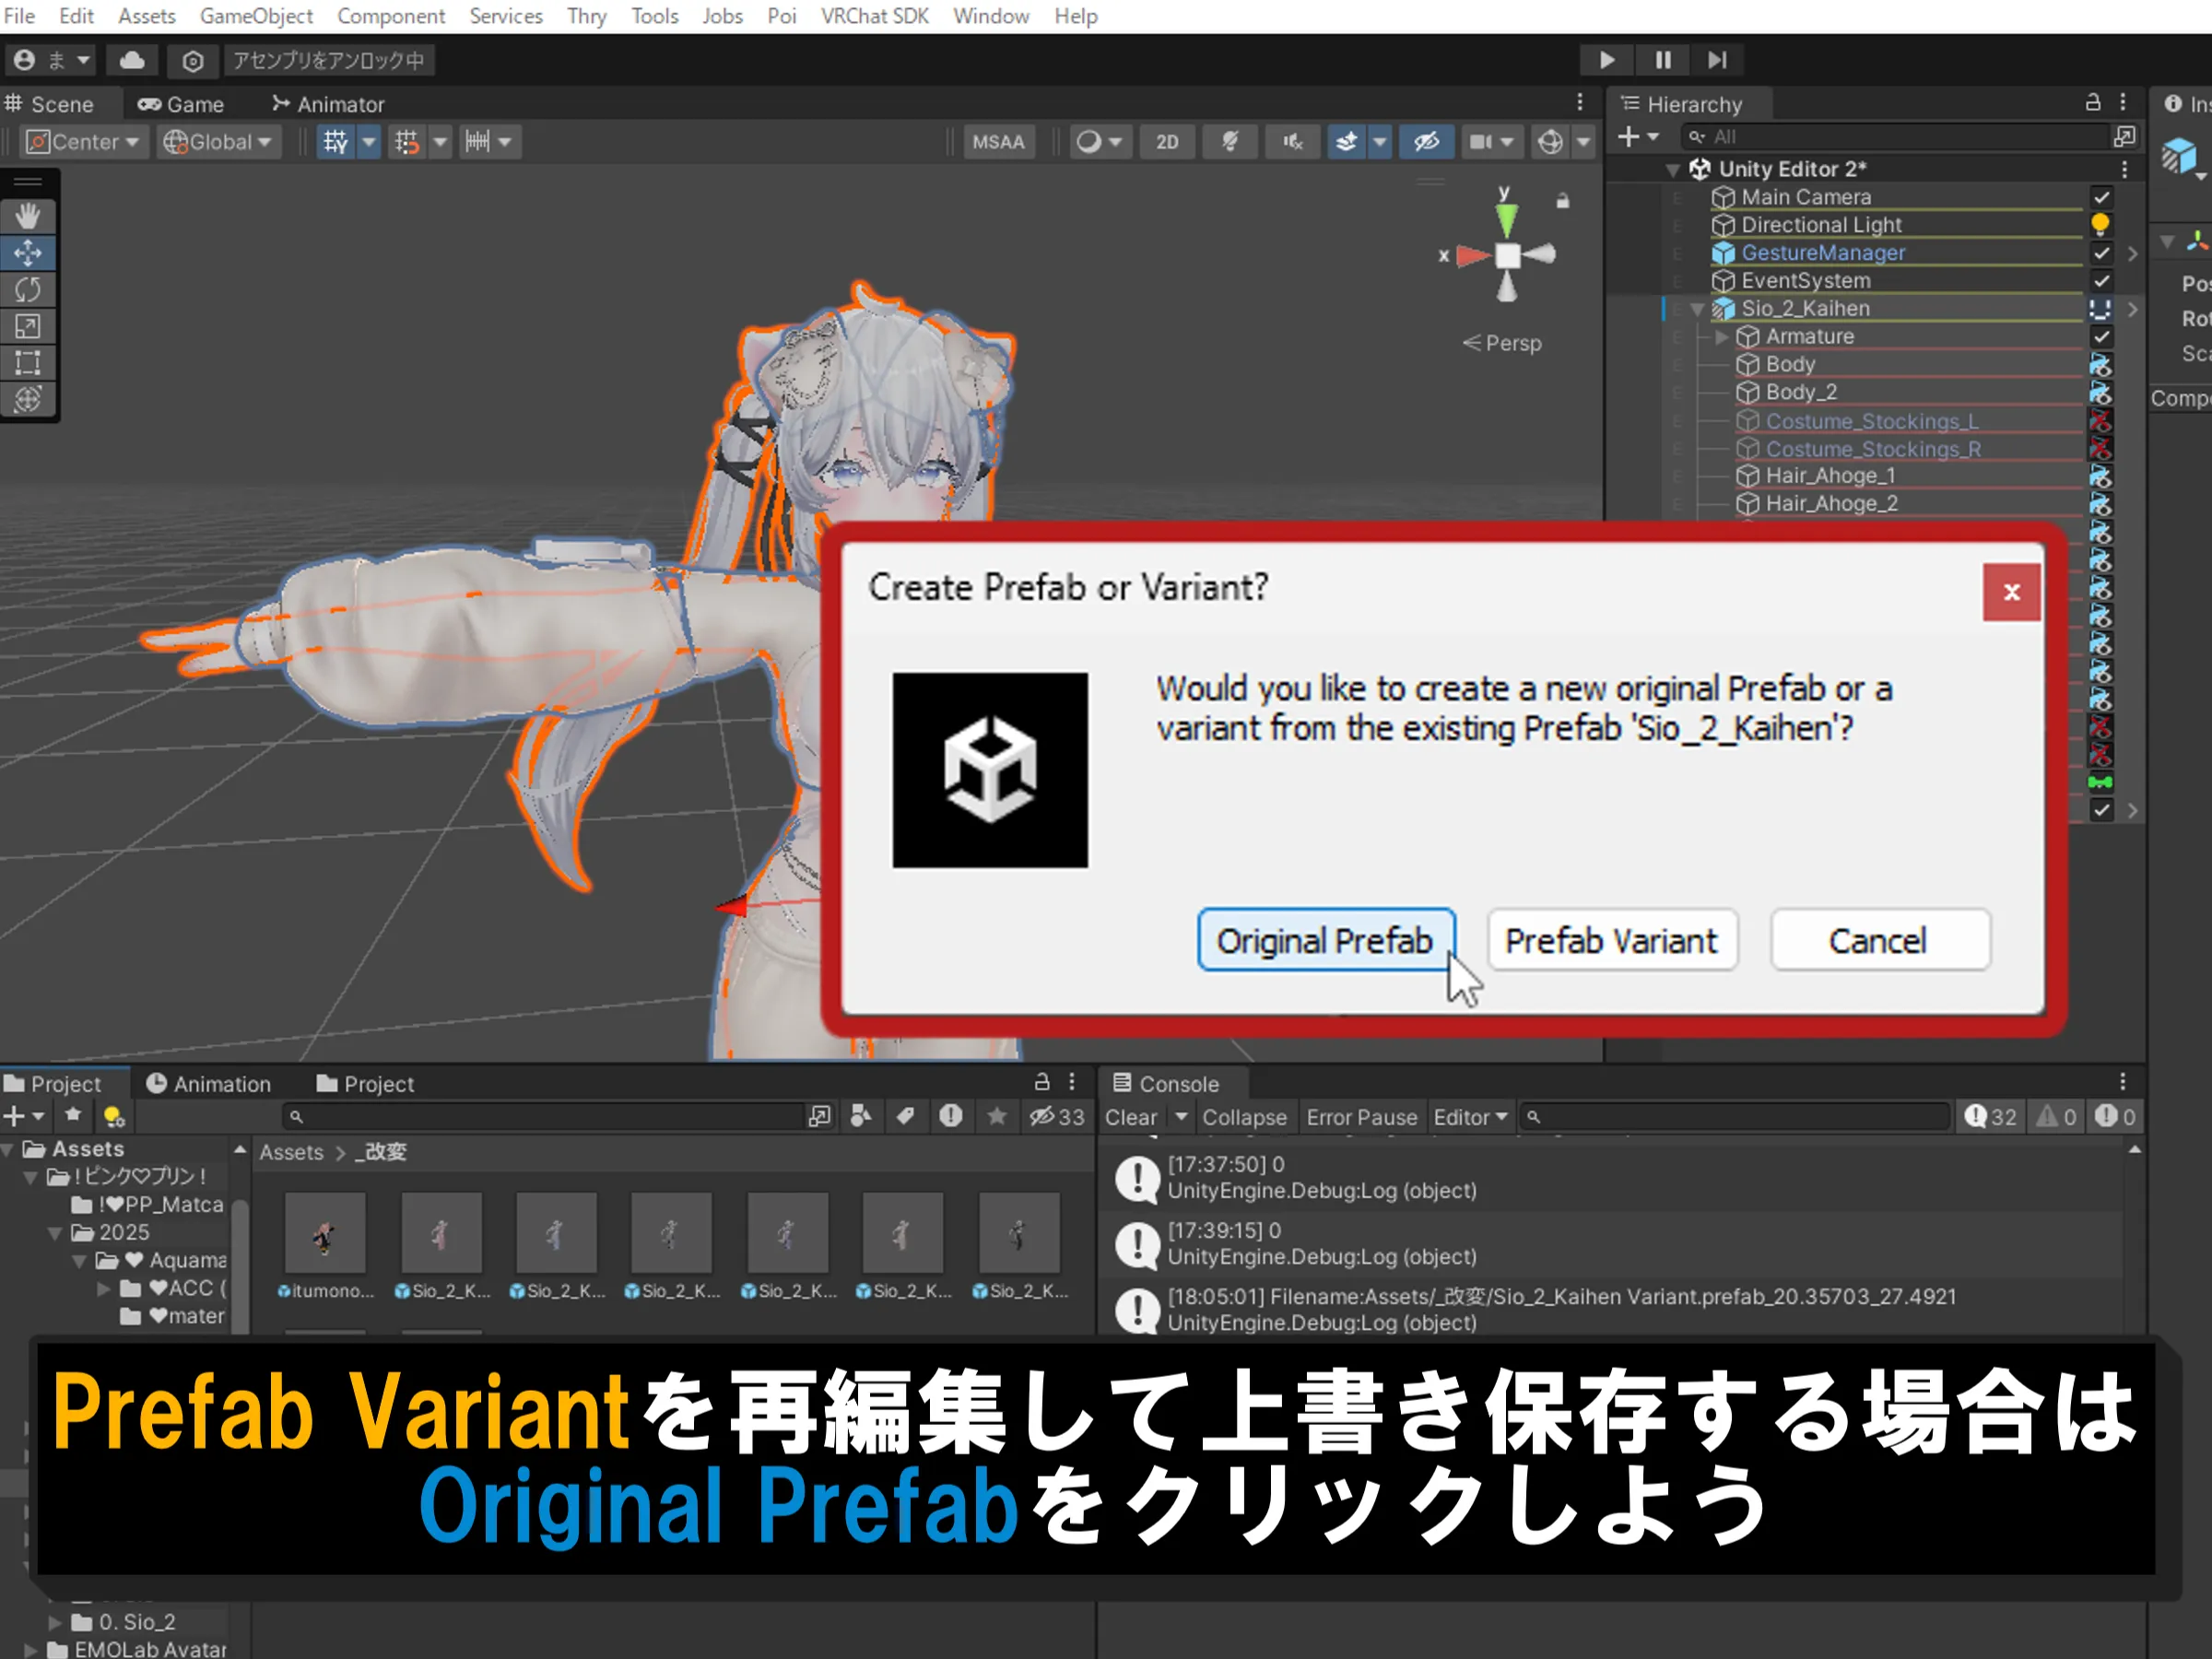Search by label icon in Project
Viewport: 2212px width, 1659px height.
click(906, 1116)
